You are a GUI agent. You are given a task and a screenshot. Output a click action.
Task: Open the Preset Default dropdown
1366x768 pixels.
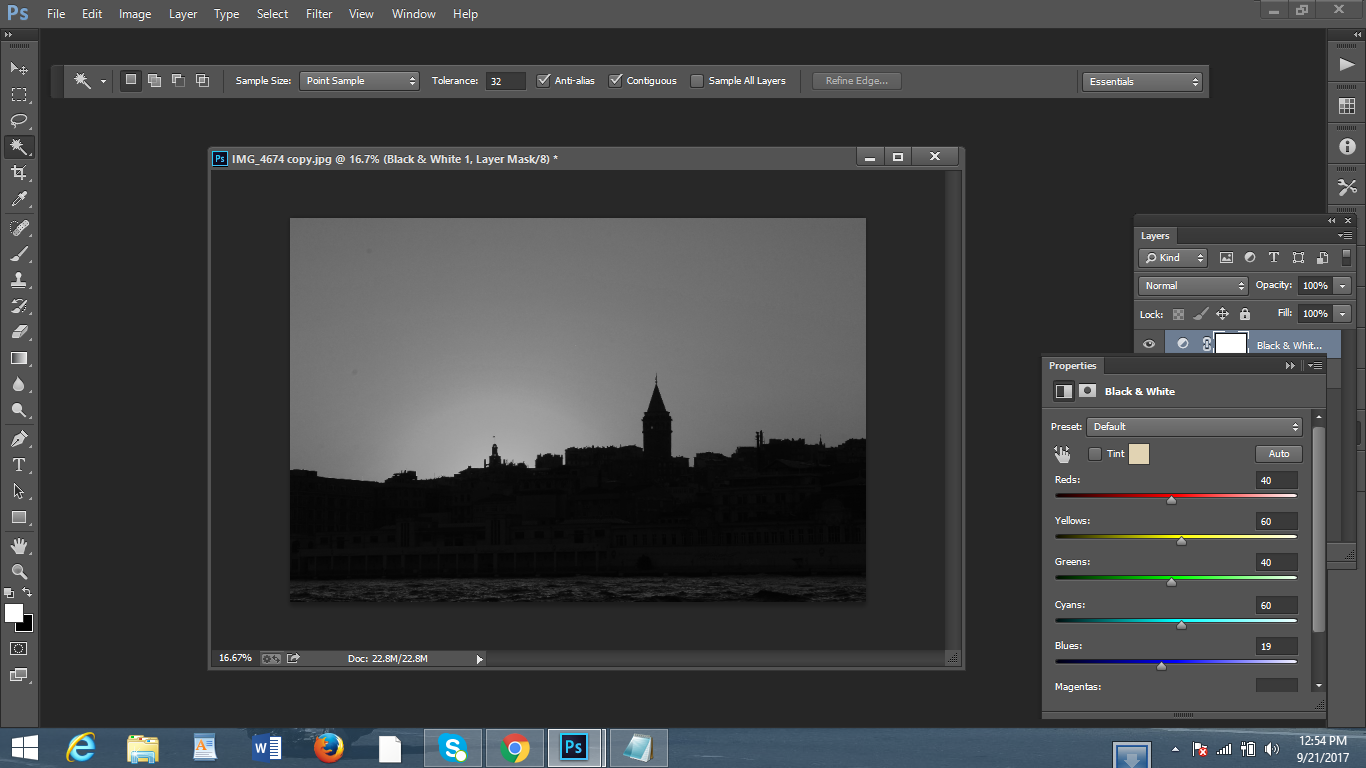tap(1194, 427)
